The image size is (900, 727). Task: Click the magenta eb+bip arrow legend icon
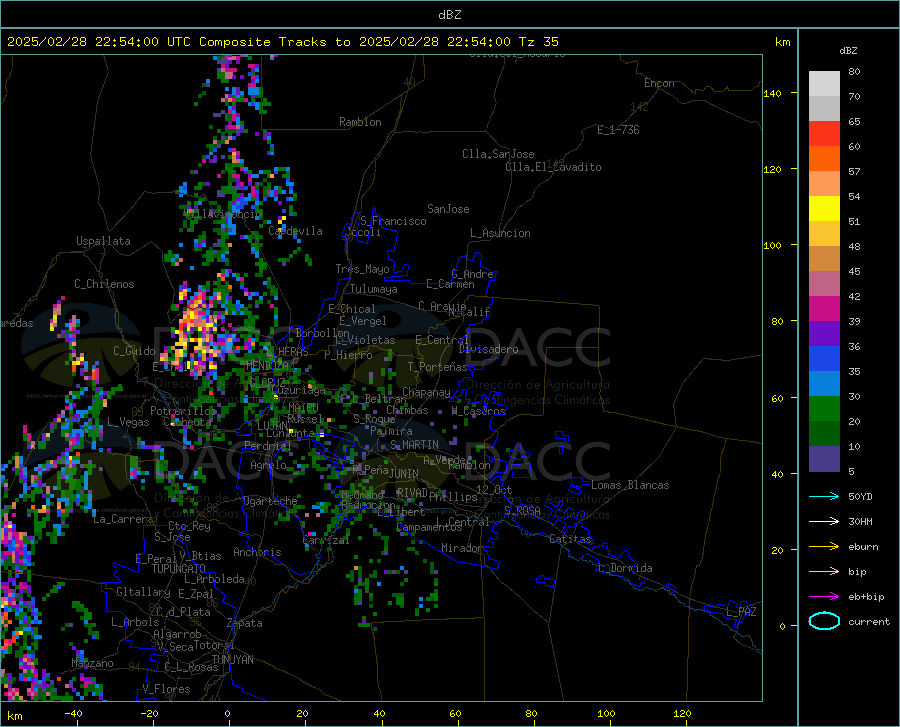[824, 596]
